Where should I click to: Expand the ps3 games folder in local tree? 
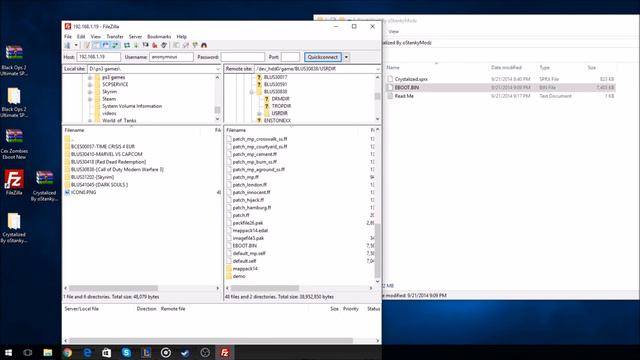click(x=90, y=77)
